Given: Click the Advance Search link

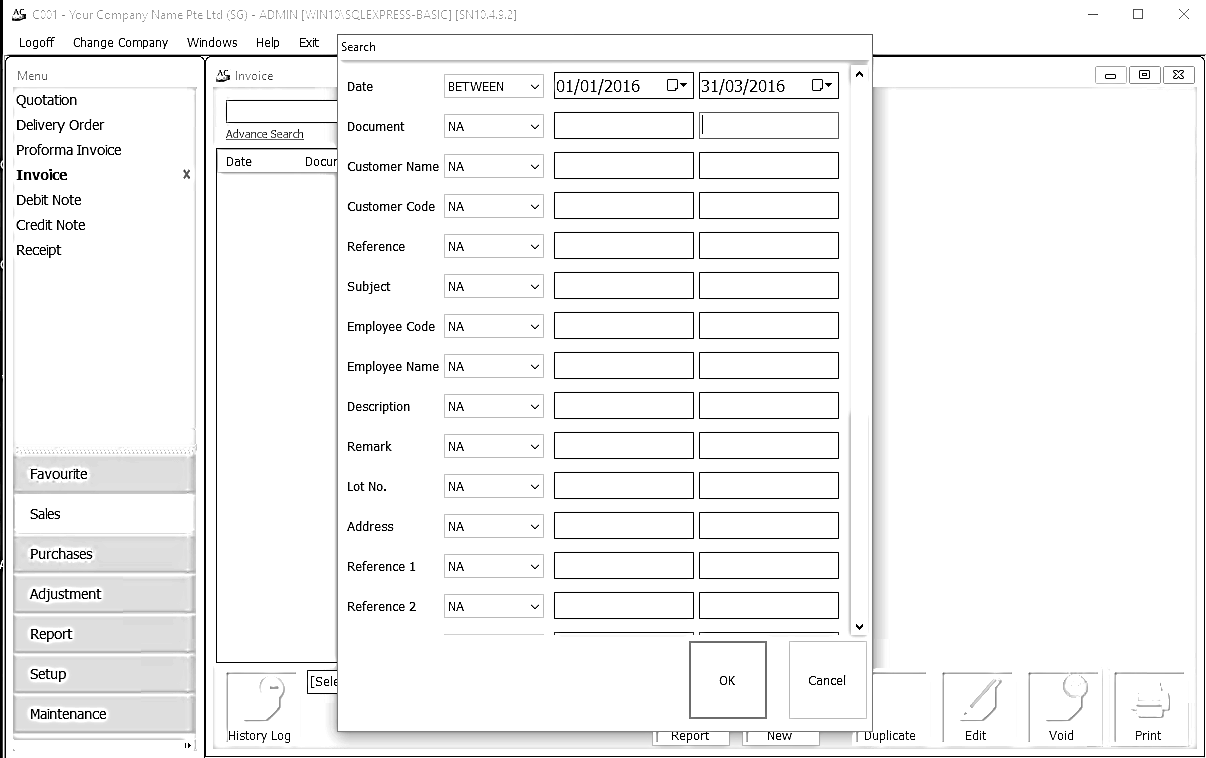Looking at the screenshot, I should [x=265, y=134].
